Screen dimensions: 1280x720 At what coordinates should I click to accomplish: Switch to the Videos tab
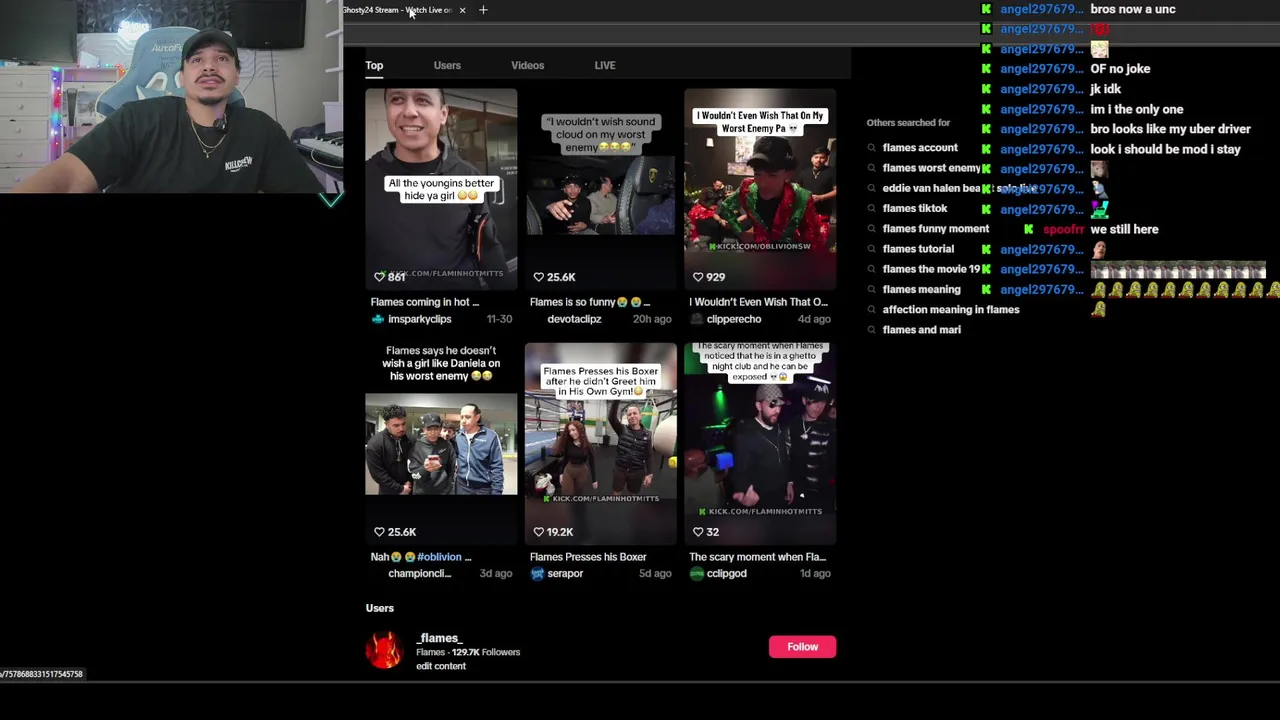point(528,65)
